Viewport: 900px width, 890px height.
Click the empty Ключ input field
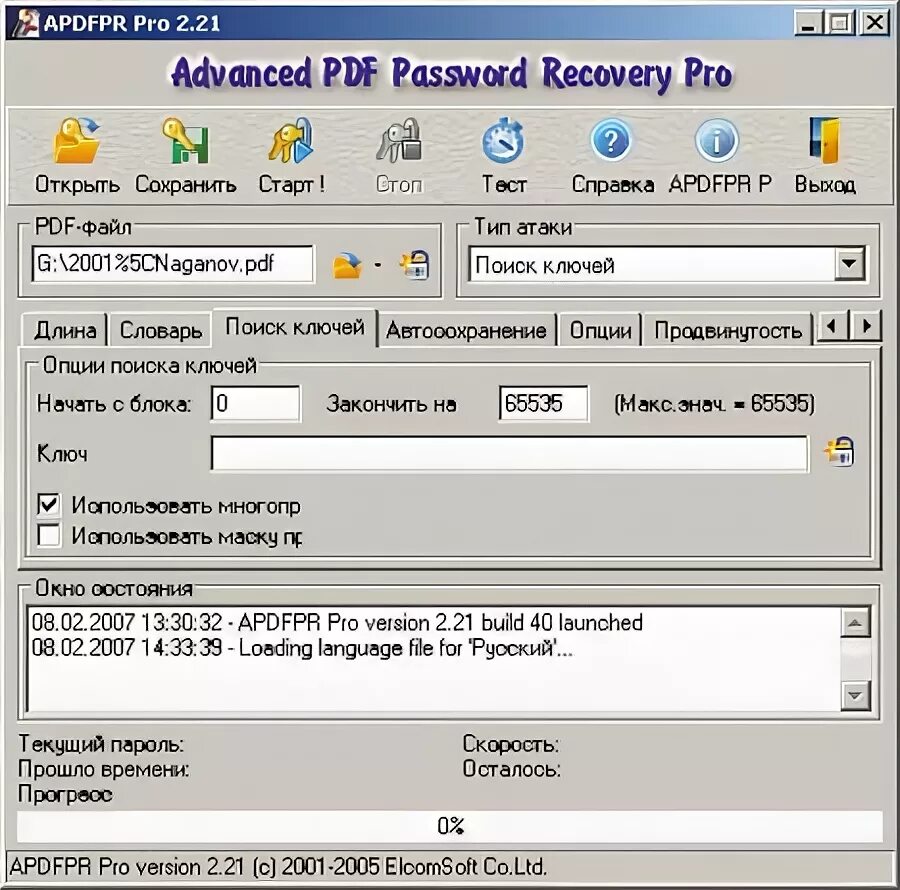(510, 453)
